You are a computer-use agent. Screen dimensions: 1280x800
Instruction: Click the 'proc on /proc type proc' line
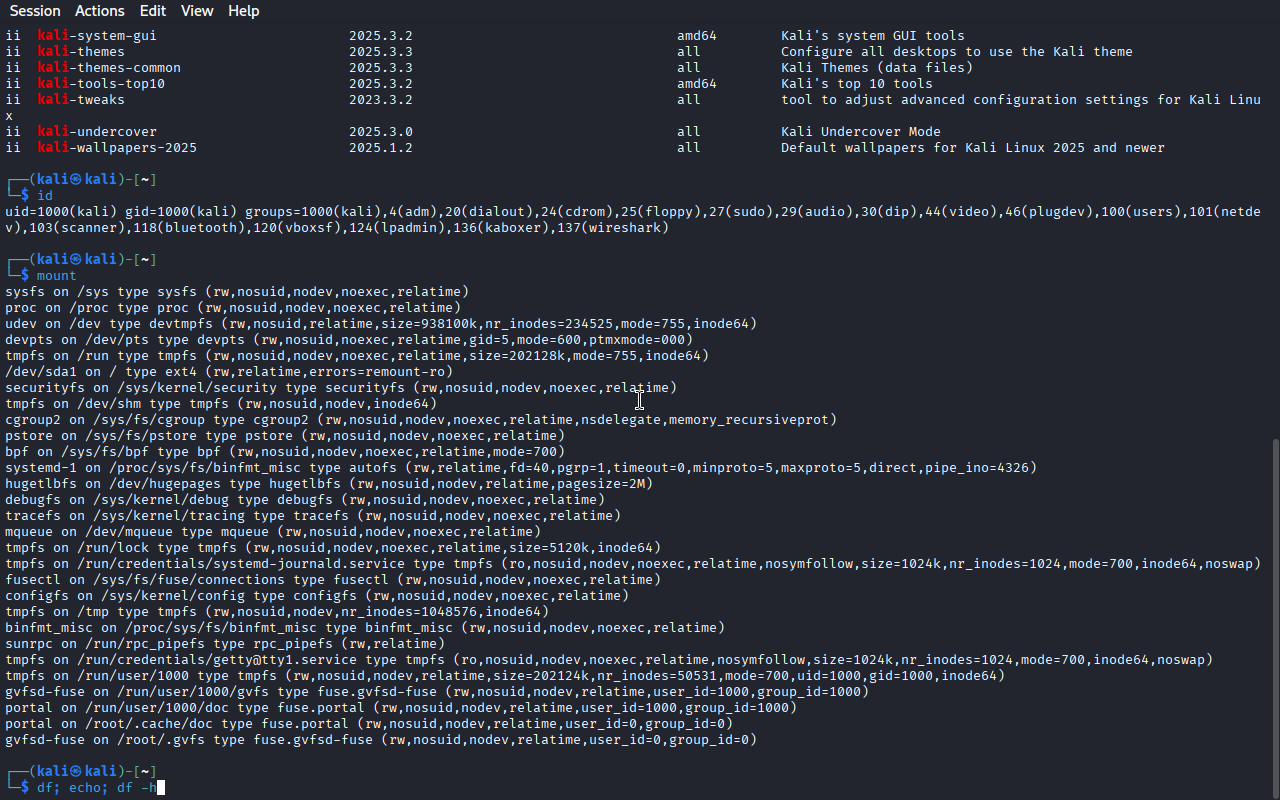click(233, 308)
